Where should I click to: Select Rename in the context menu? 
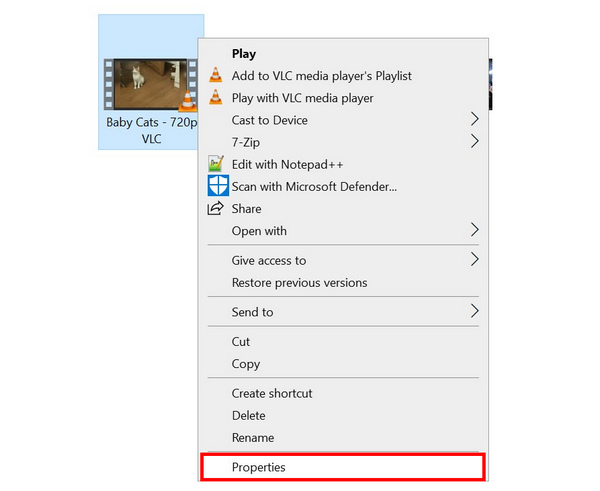pyautogui.click(x=343, y=437)
